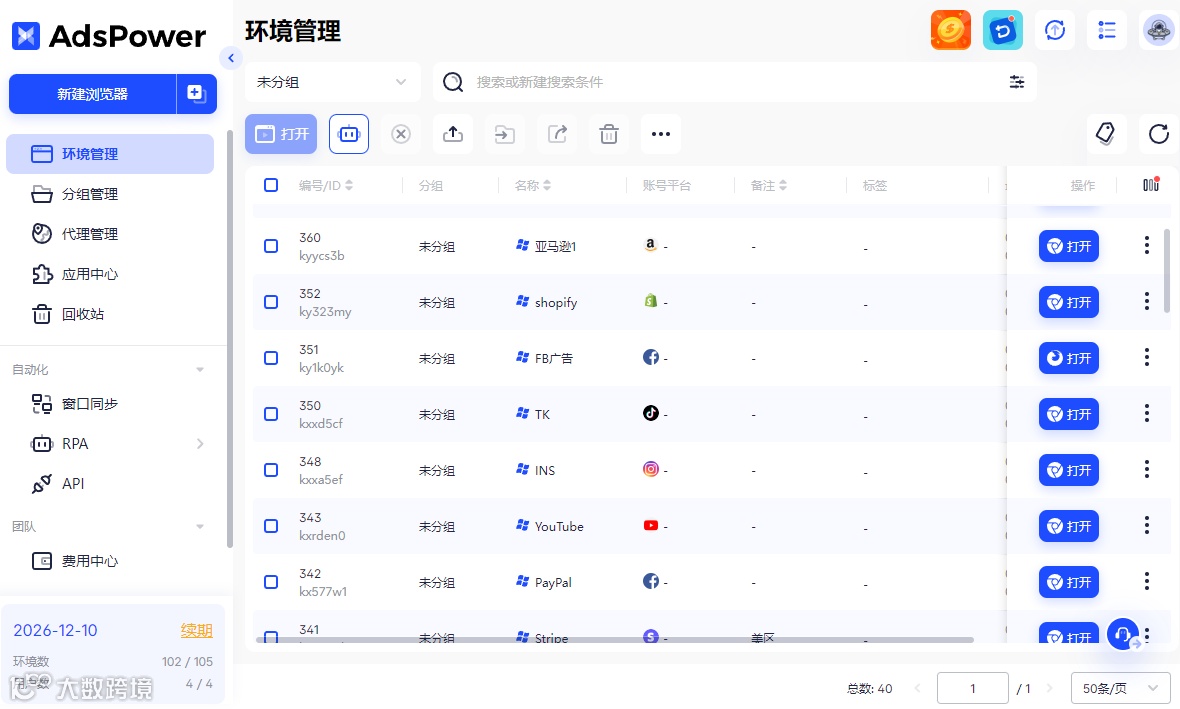Click the share profiles toolbar icon
The image size is (1180, 709).
pos(557,134)
